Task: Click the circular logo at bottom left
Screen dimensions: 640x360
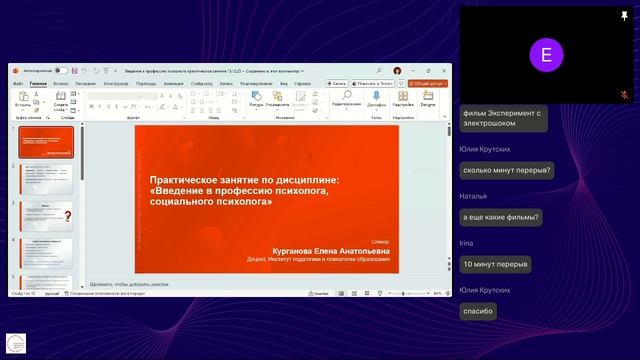Action: click(x=16, y=343)
